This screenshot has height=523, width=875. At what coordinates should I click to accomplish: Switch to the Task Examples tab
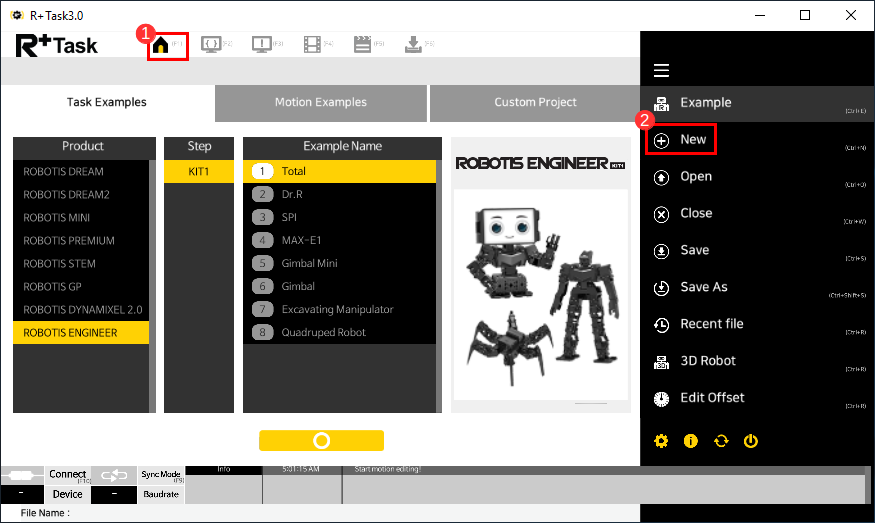[x=107, y=103]
